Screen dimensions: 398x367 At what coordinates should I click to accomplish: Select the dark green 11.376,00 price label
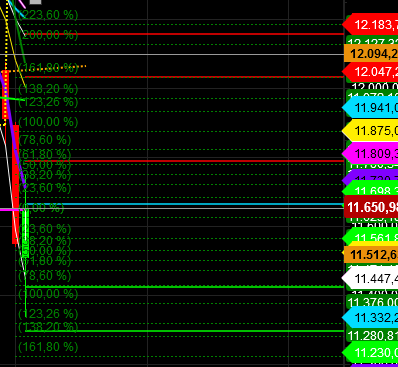(x=372, y=302)
